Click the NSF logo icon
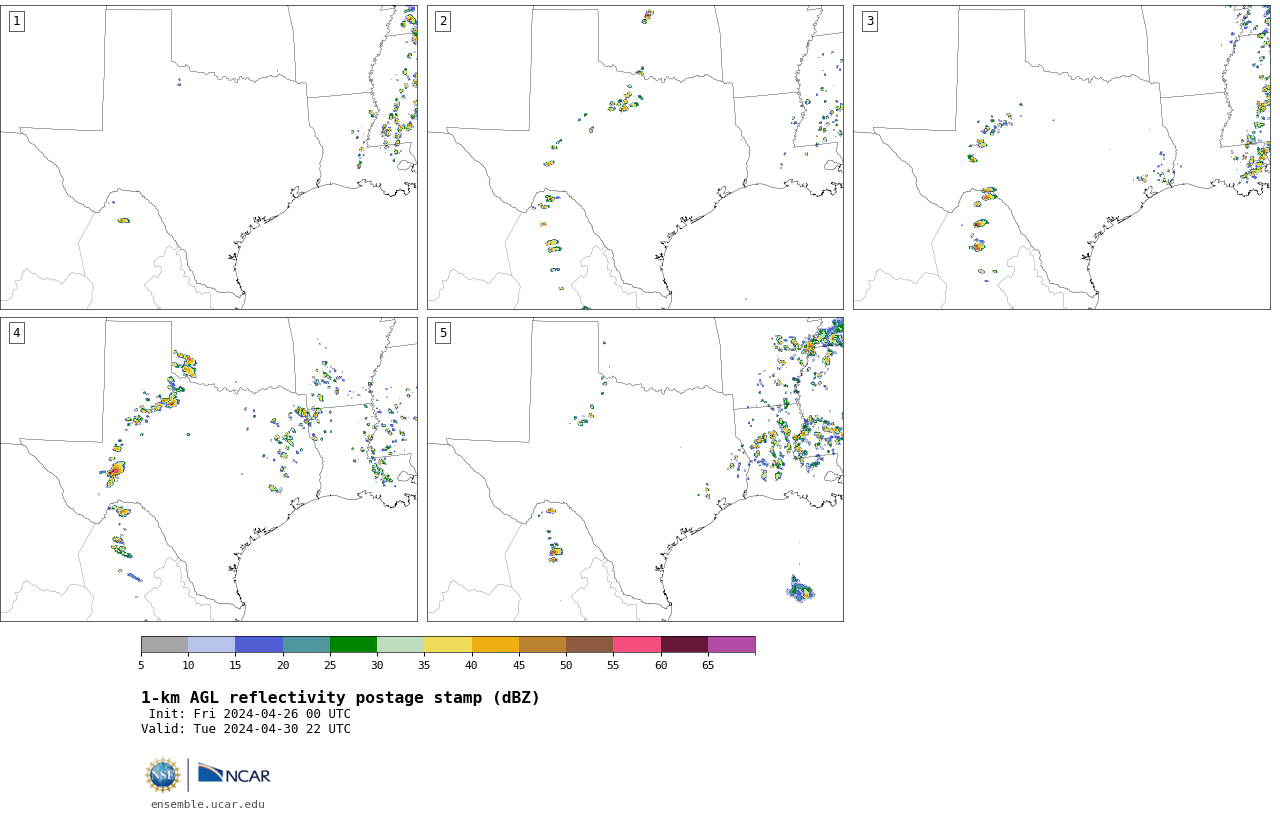The width and height of the screenshot is (1280, 815). pos(163,775)
